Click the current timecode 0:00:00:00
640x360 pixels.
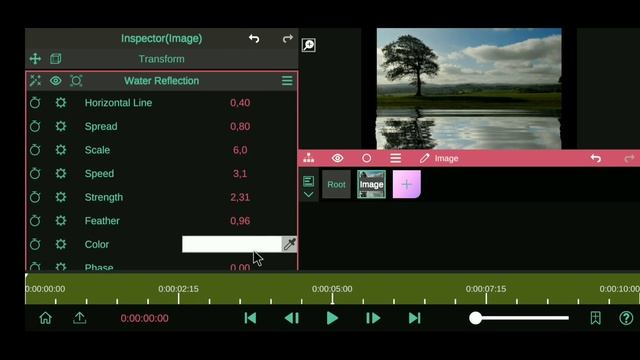144,318
